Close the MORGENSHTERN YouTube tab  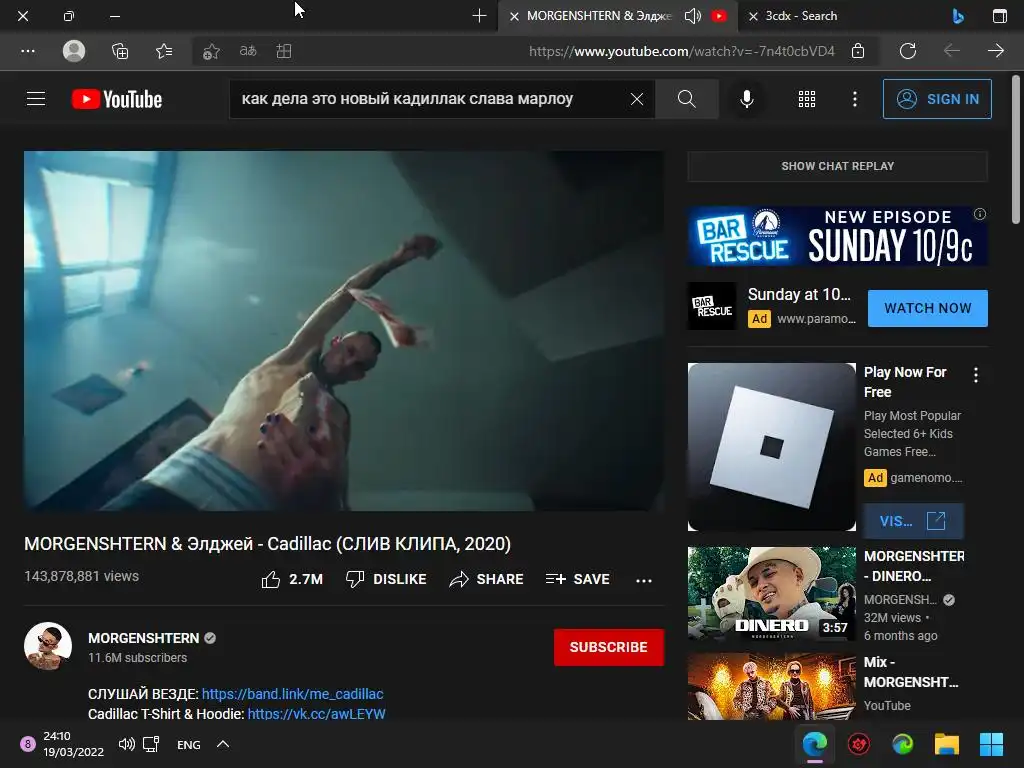tap(514, 16)
